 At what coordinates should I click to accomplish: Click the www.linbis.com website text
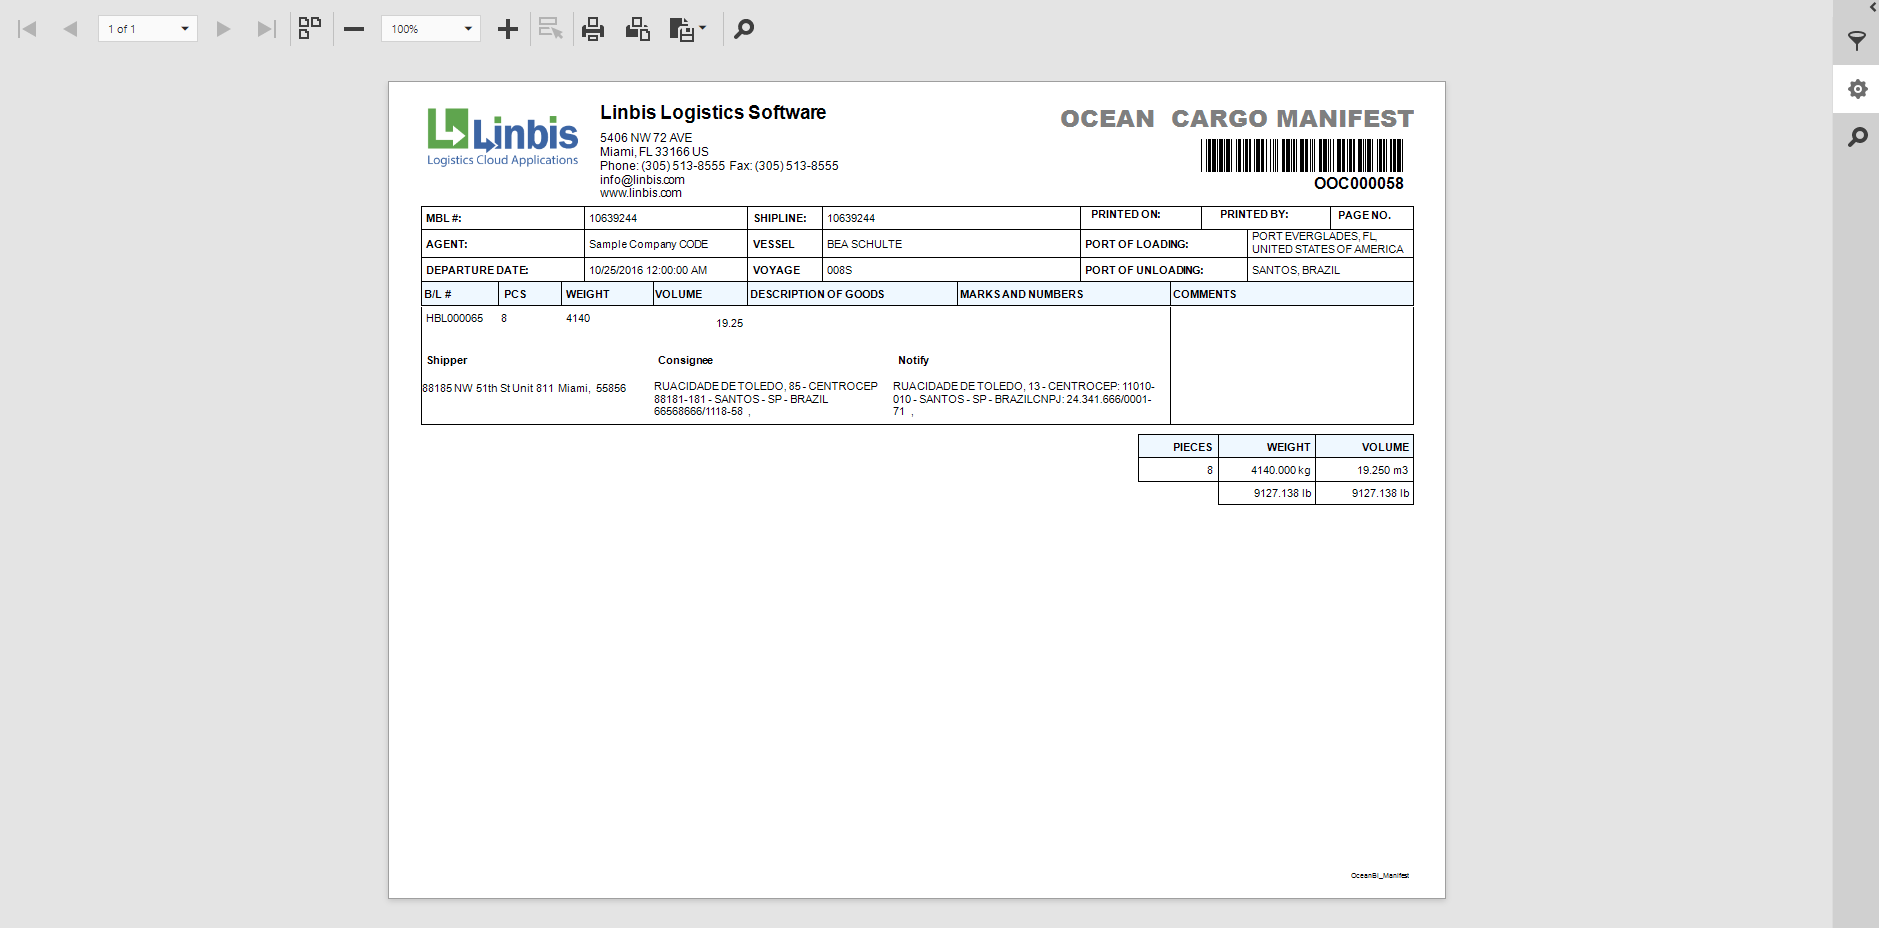[x=641, y=193]
